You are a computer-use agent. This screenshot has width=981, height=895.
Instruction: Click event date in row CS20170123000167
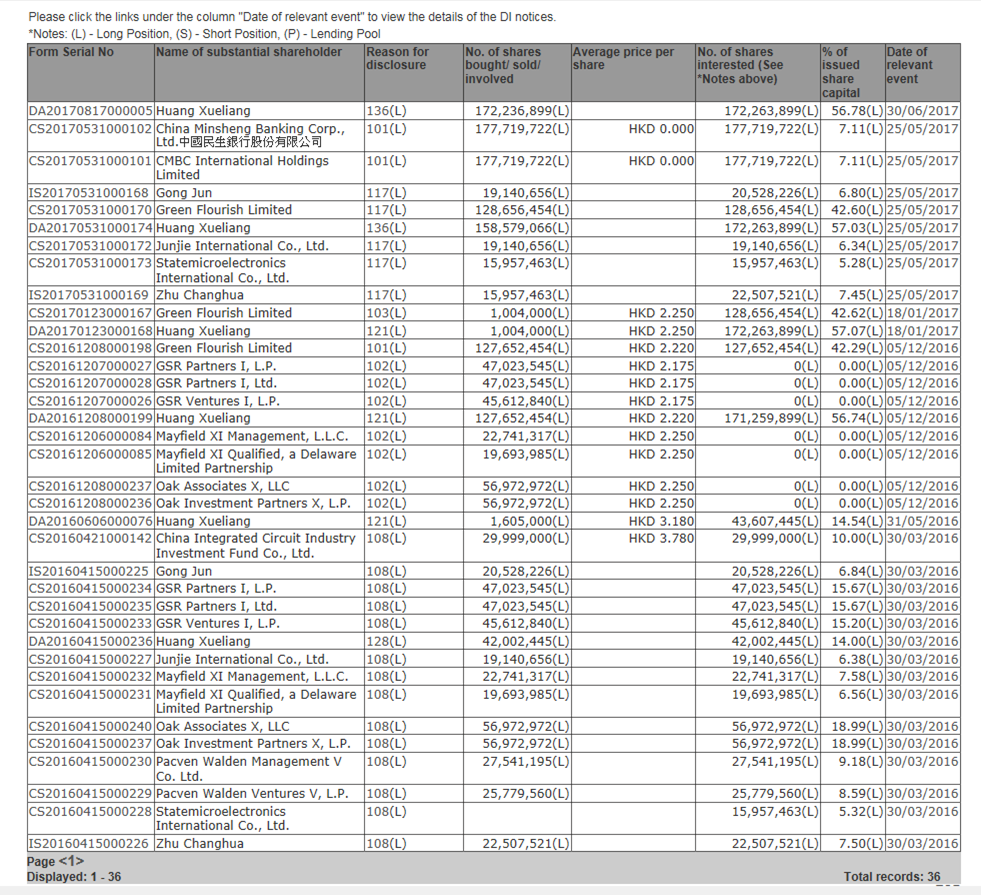[922, 313]
